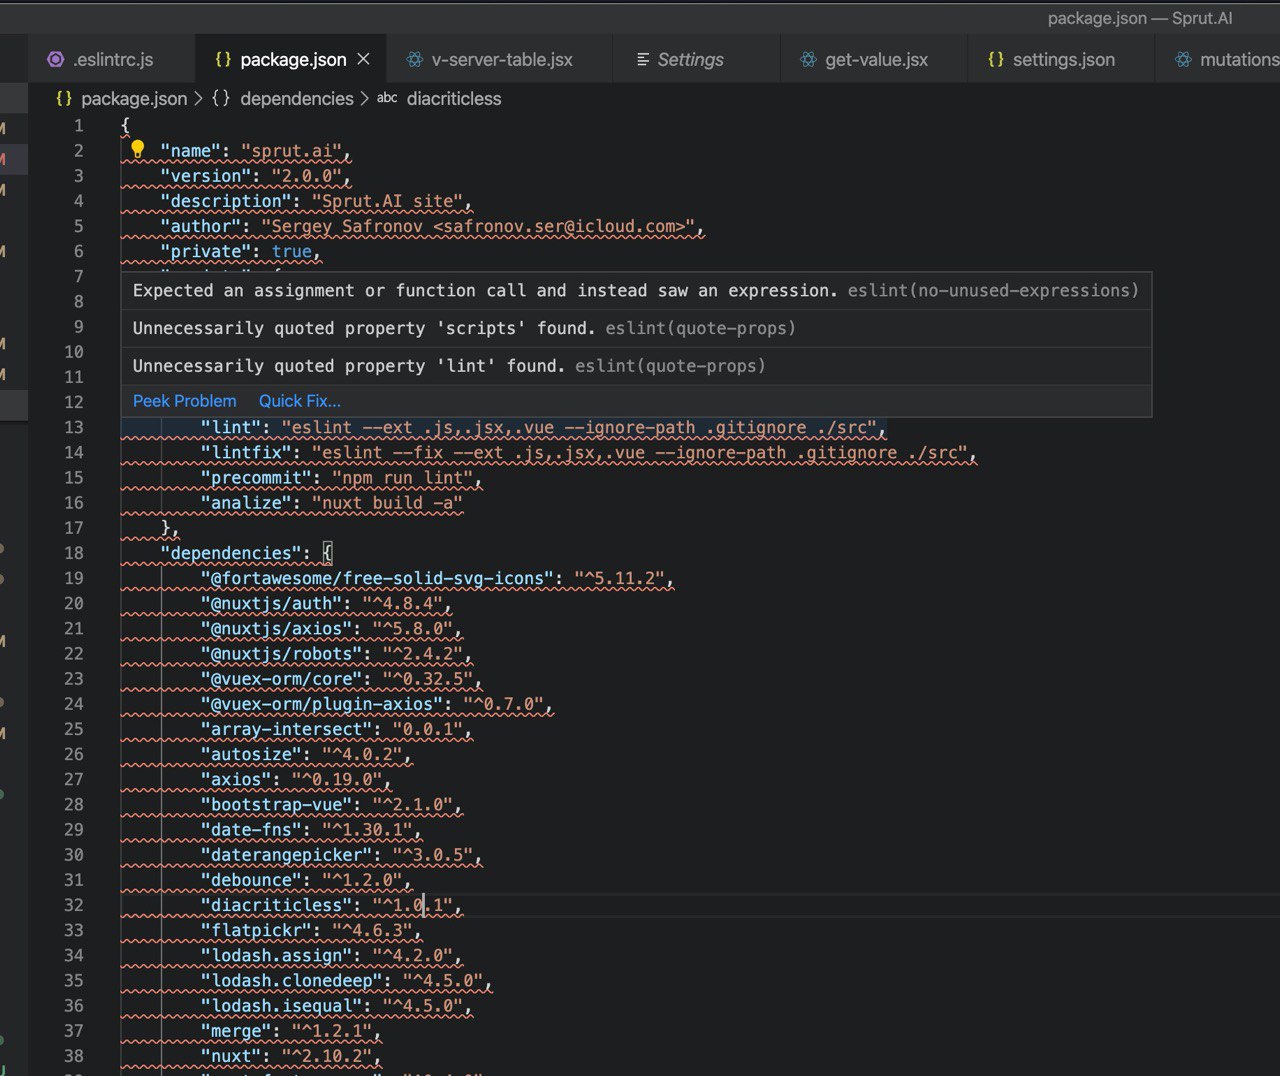Click line number 18 in the gutter
The height and width of the screenshot is (1076, 1280).
pyautogui.click(x=74, y=553)
